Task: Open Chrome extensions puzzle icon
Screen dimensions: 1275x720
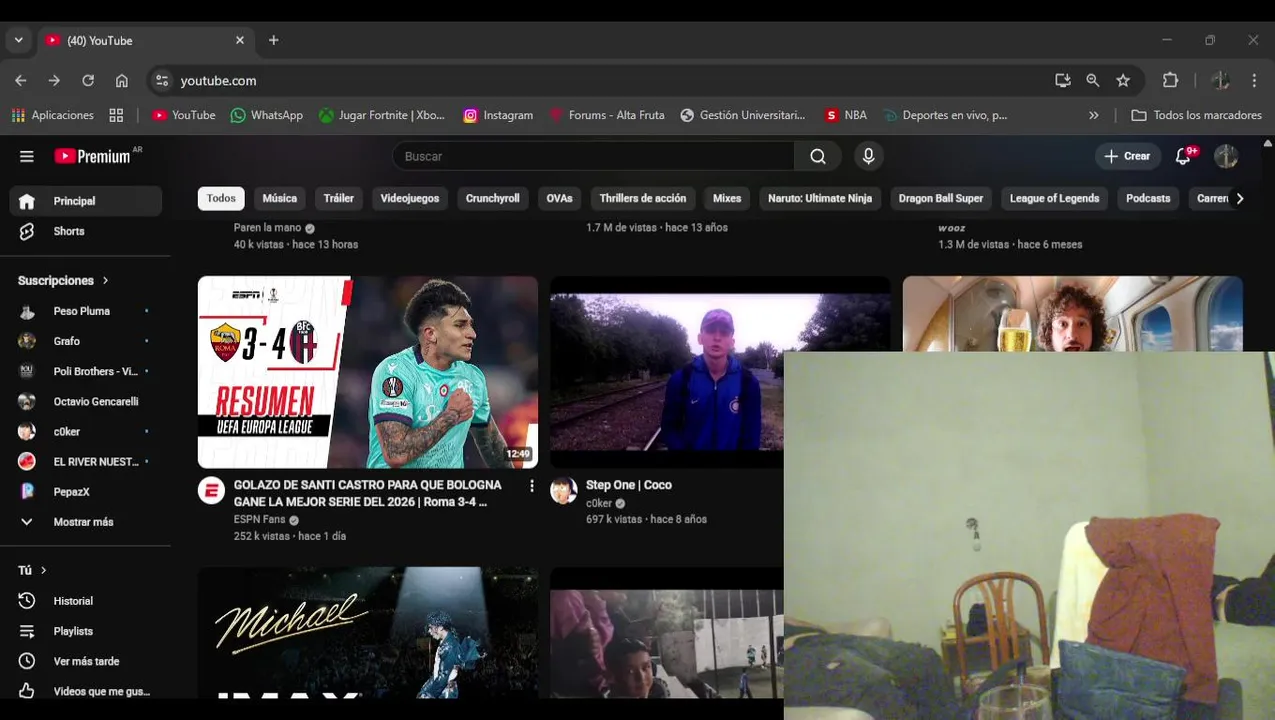Action: tap(1171, 81)
